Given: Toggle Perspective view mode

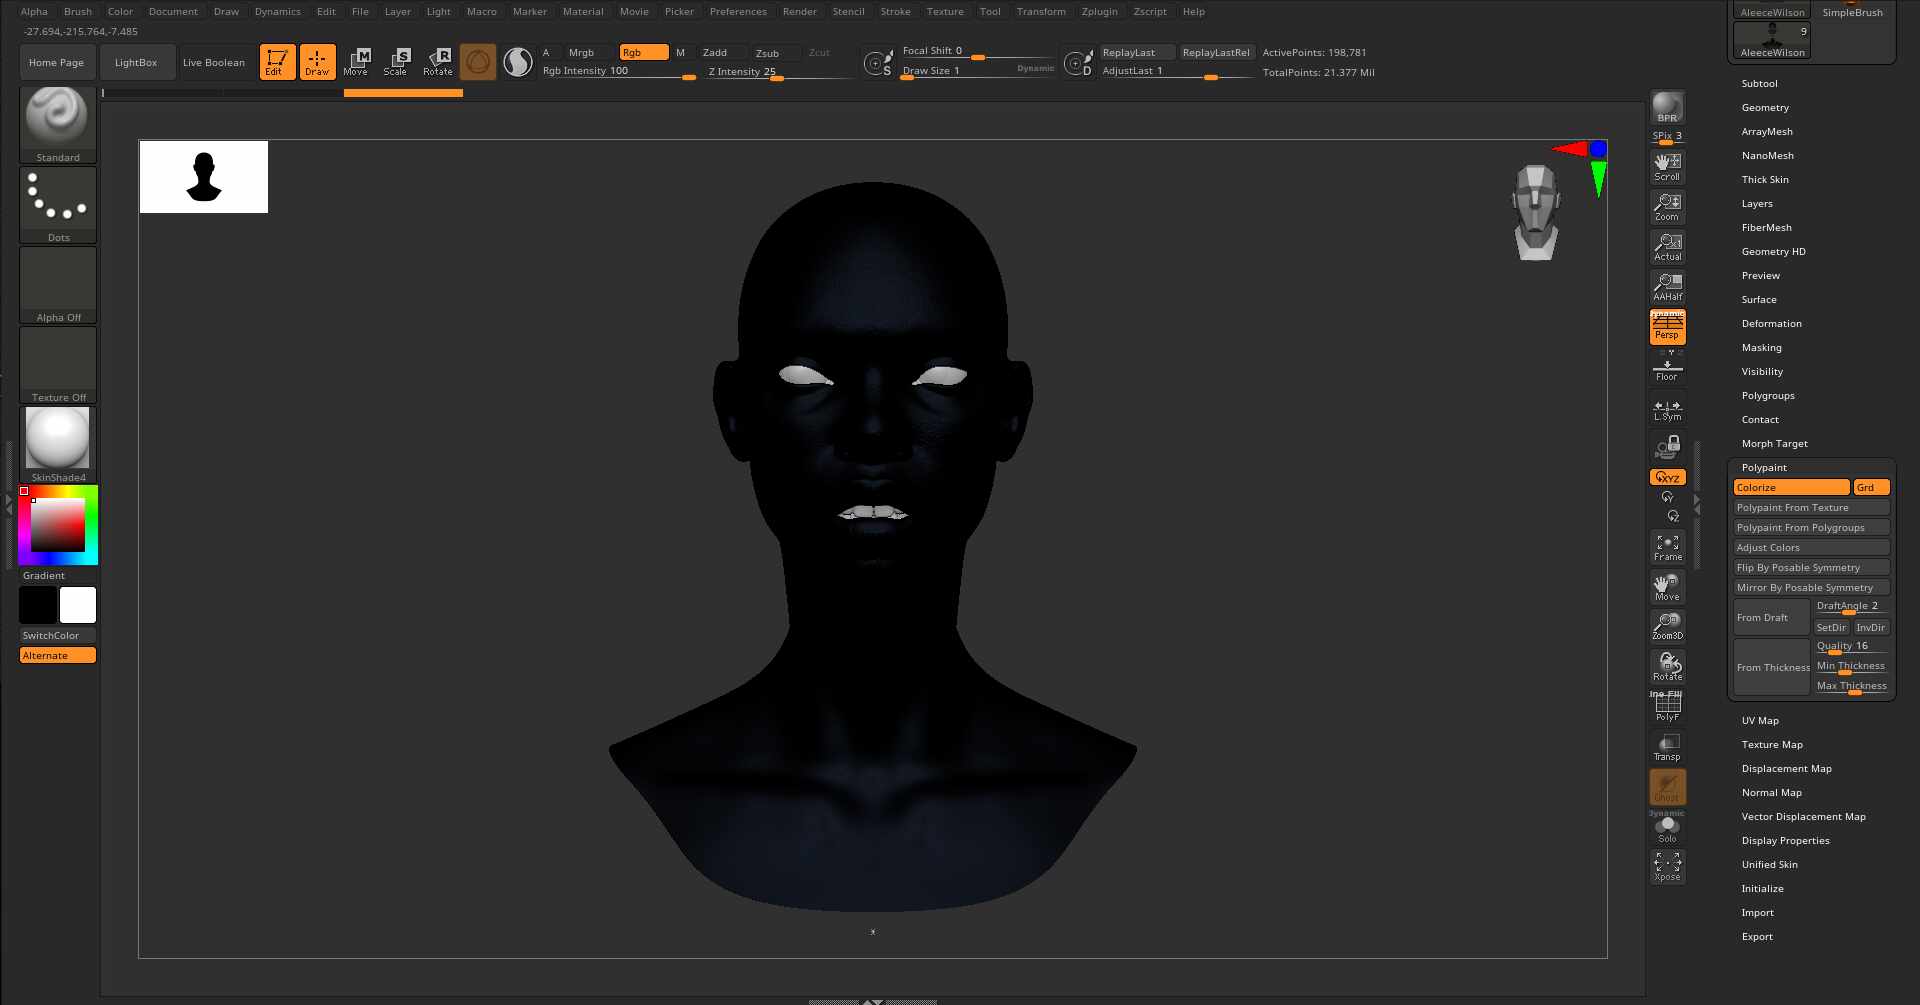Looking at the screenshot, I should [x=1667, y=327].
